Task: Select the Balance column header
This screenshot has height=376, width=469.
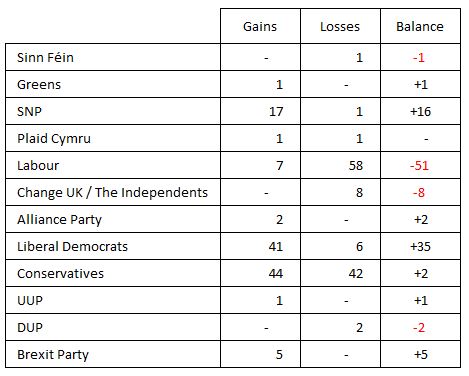Action: click(x=420, y=27)
